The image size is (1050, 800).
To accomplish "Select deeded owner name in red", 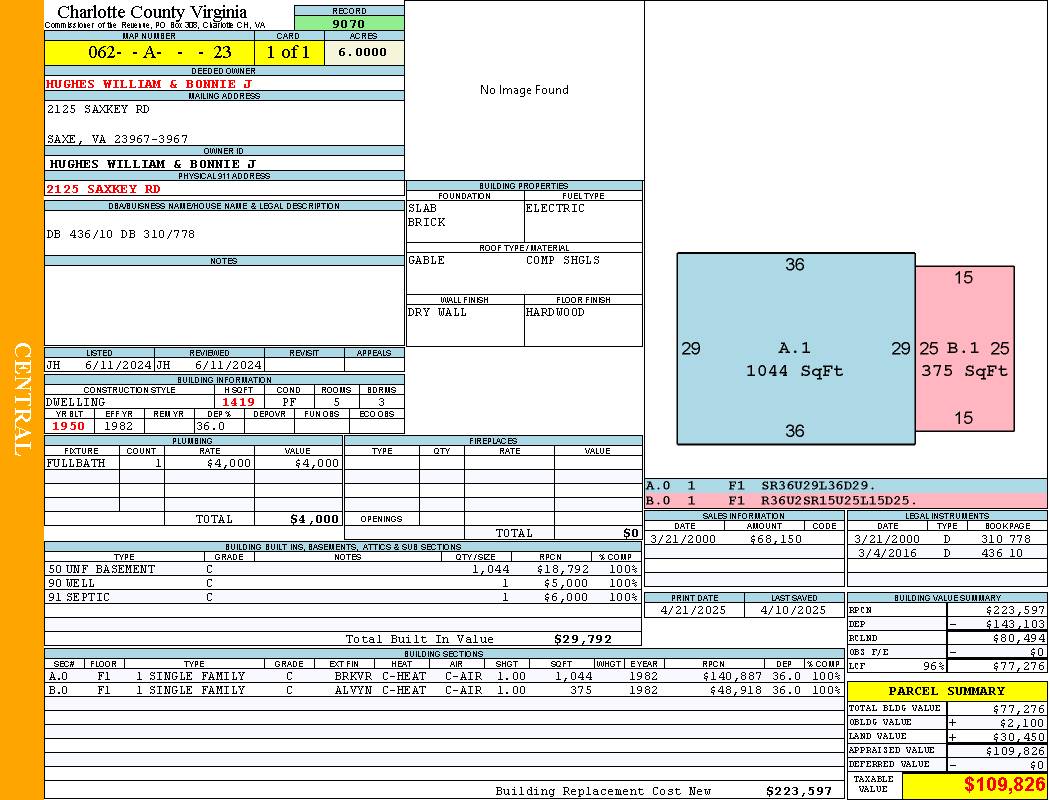I will (149, 84).
